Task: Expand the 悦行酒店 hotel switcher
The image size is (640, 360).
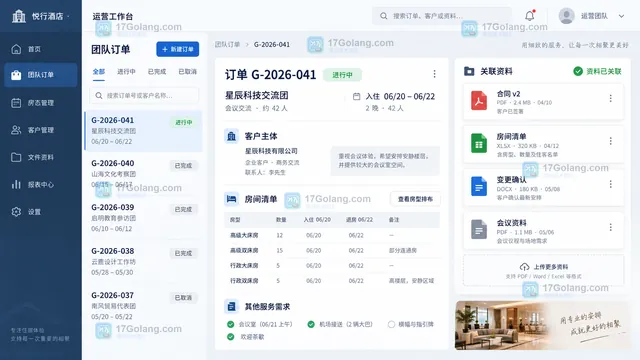Action: click(68, 16)
